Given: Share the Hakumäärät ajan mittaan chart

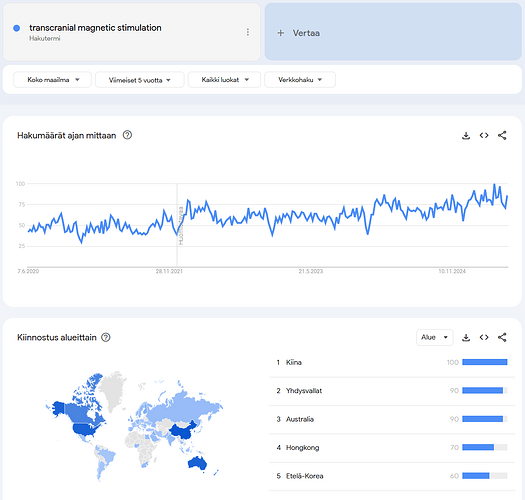Looking at the screenshot, I should tap(502, 135).
